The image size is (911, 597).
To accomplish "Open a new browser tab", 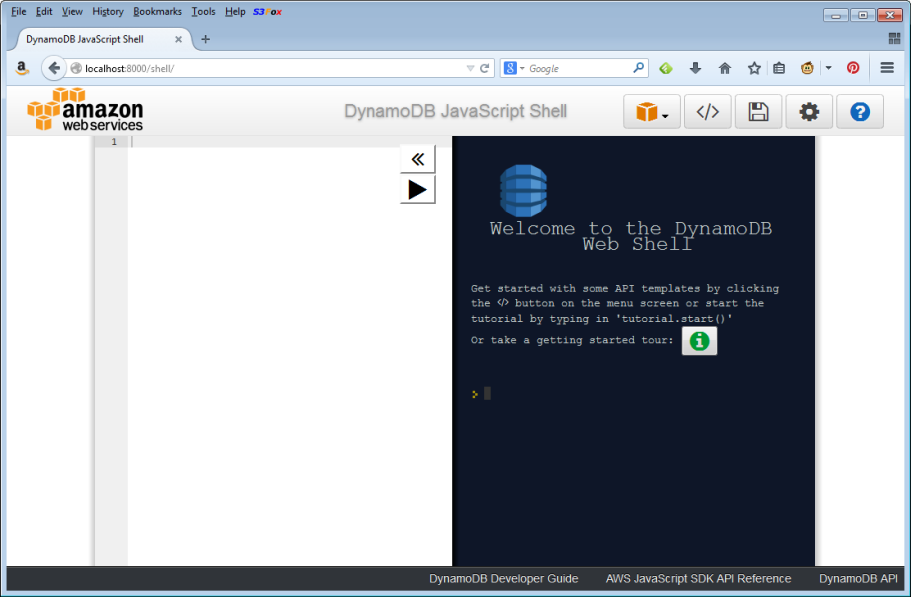I will [205, 39].
